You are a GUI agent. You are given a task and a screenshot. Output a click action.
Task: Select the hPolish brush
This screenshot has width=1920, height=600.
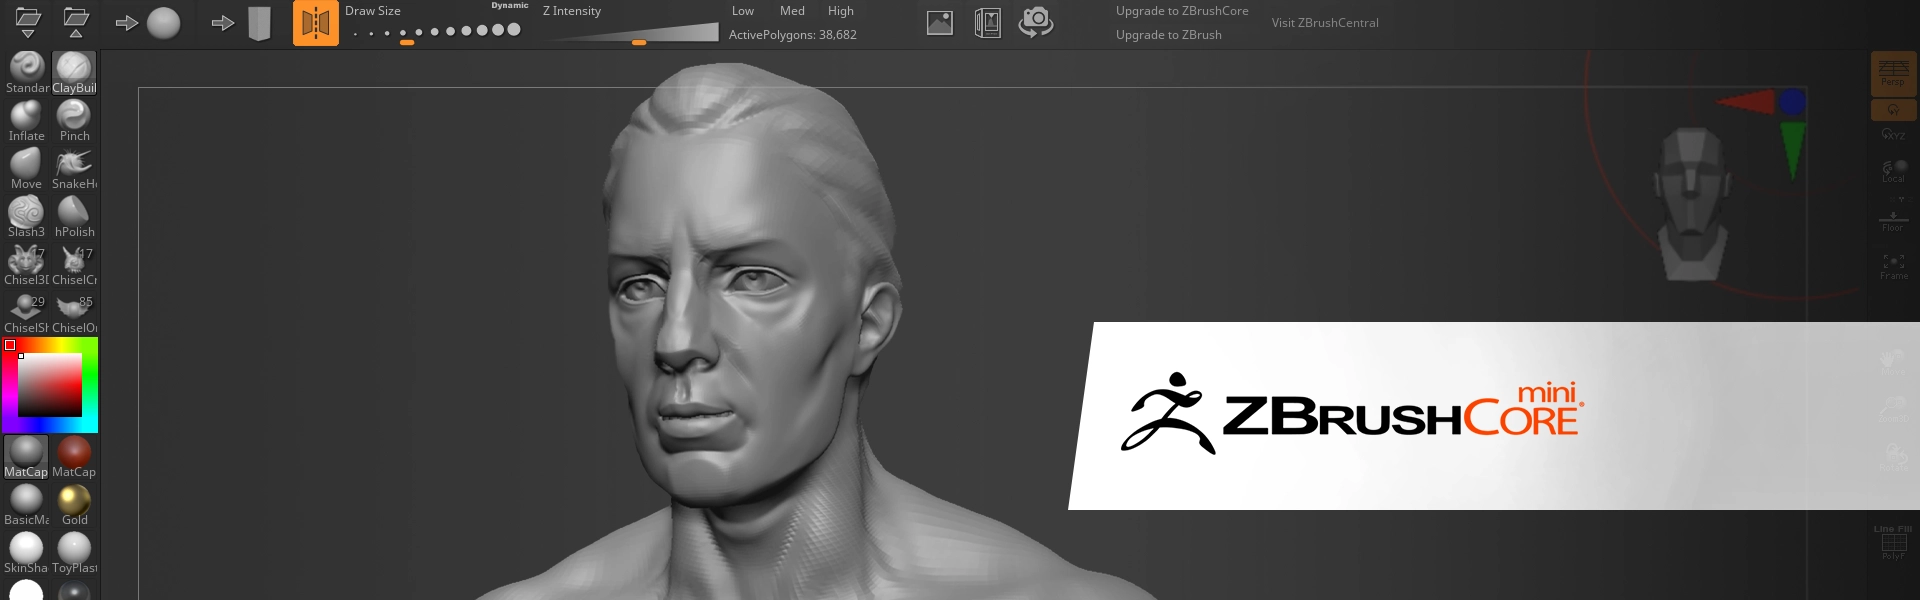[x=74, y=215]
